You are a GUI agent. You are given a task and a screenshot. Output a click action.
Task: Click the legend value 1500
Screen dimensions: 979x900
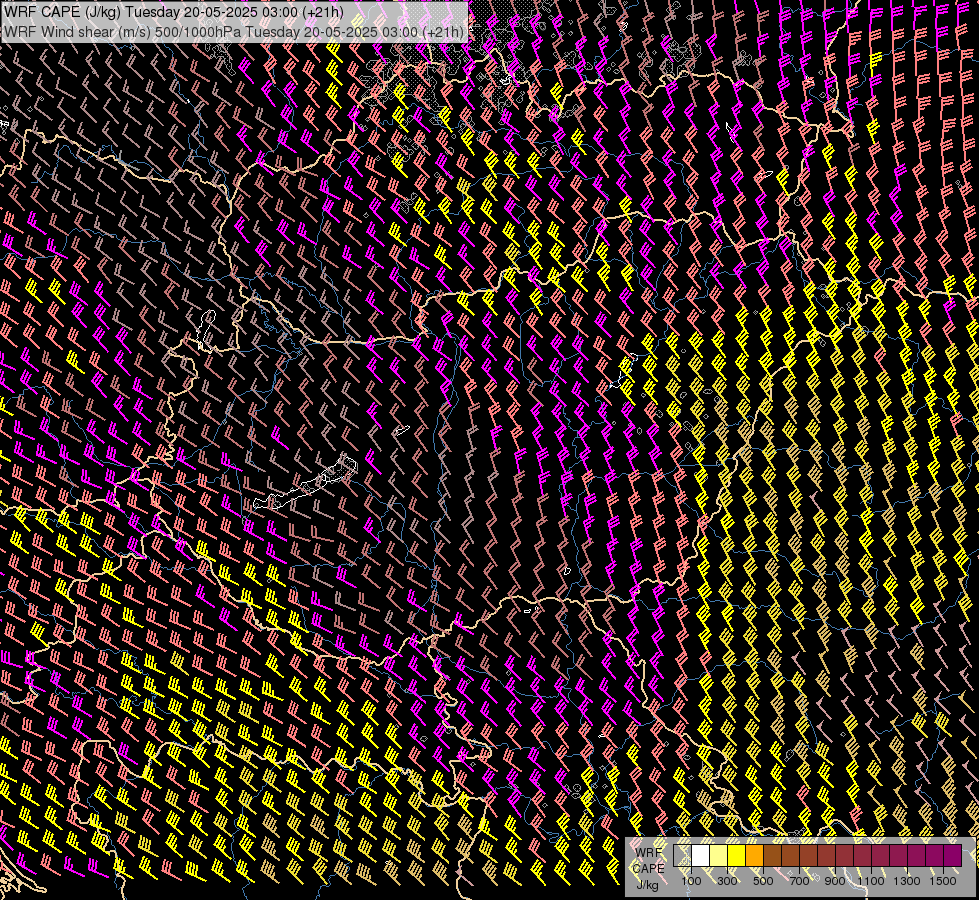[x=943, y=881]
